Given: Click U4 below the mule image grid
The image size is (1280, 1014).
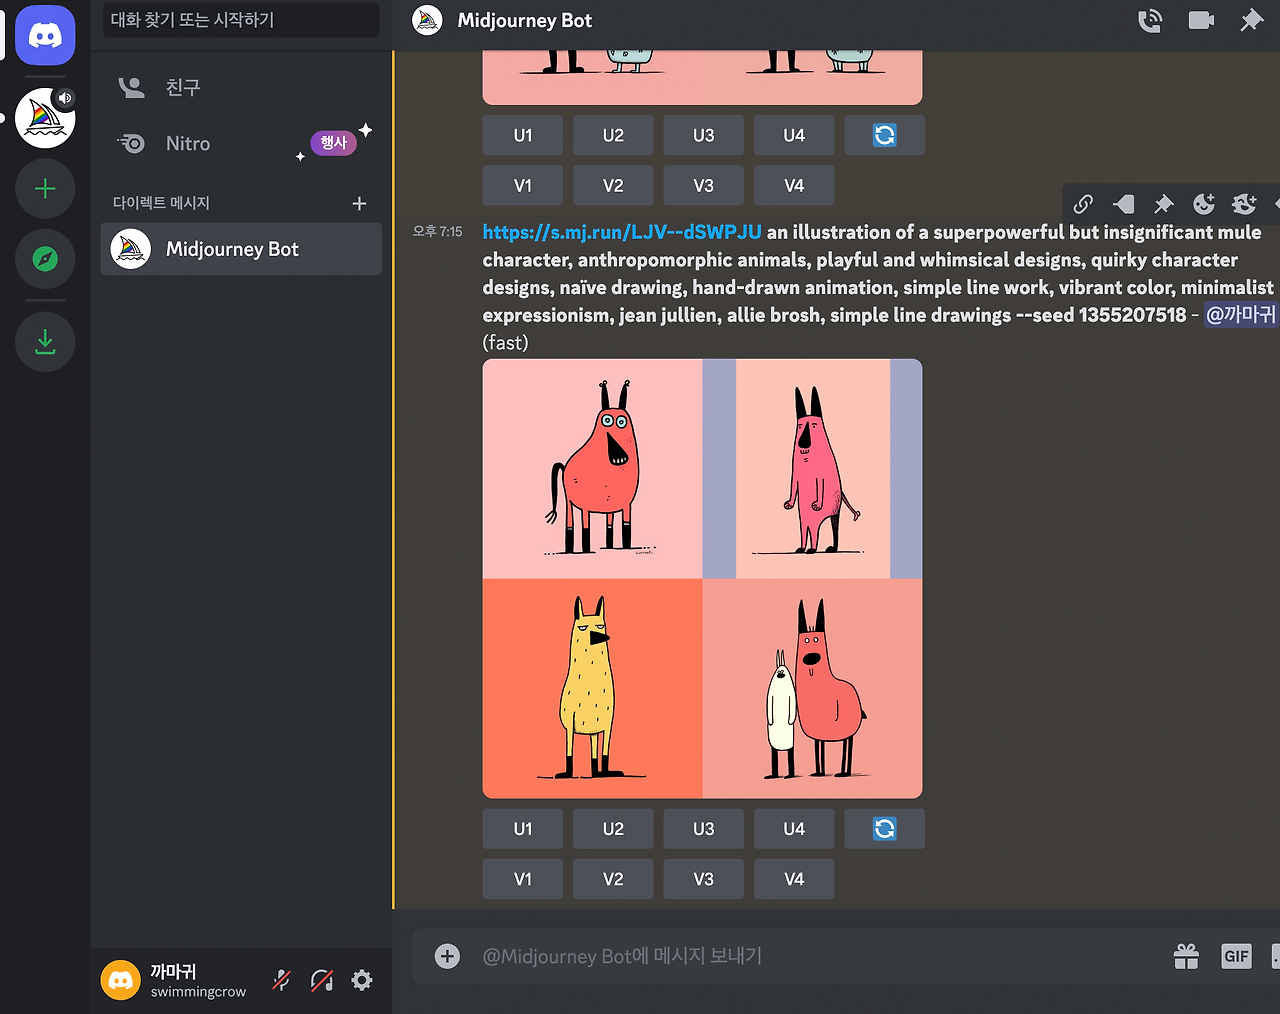Looking at the screenshot, I should tap(794, 829).
